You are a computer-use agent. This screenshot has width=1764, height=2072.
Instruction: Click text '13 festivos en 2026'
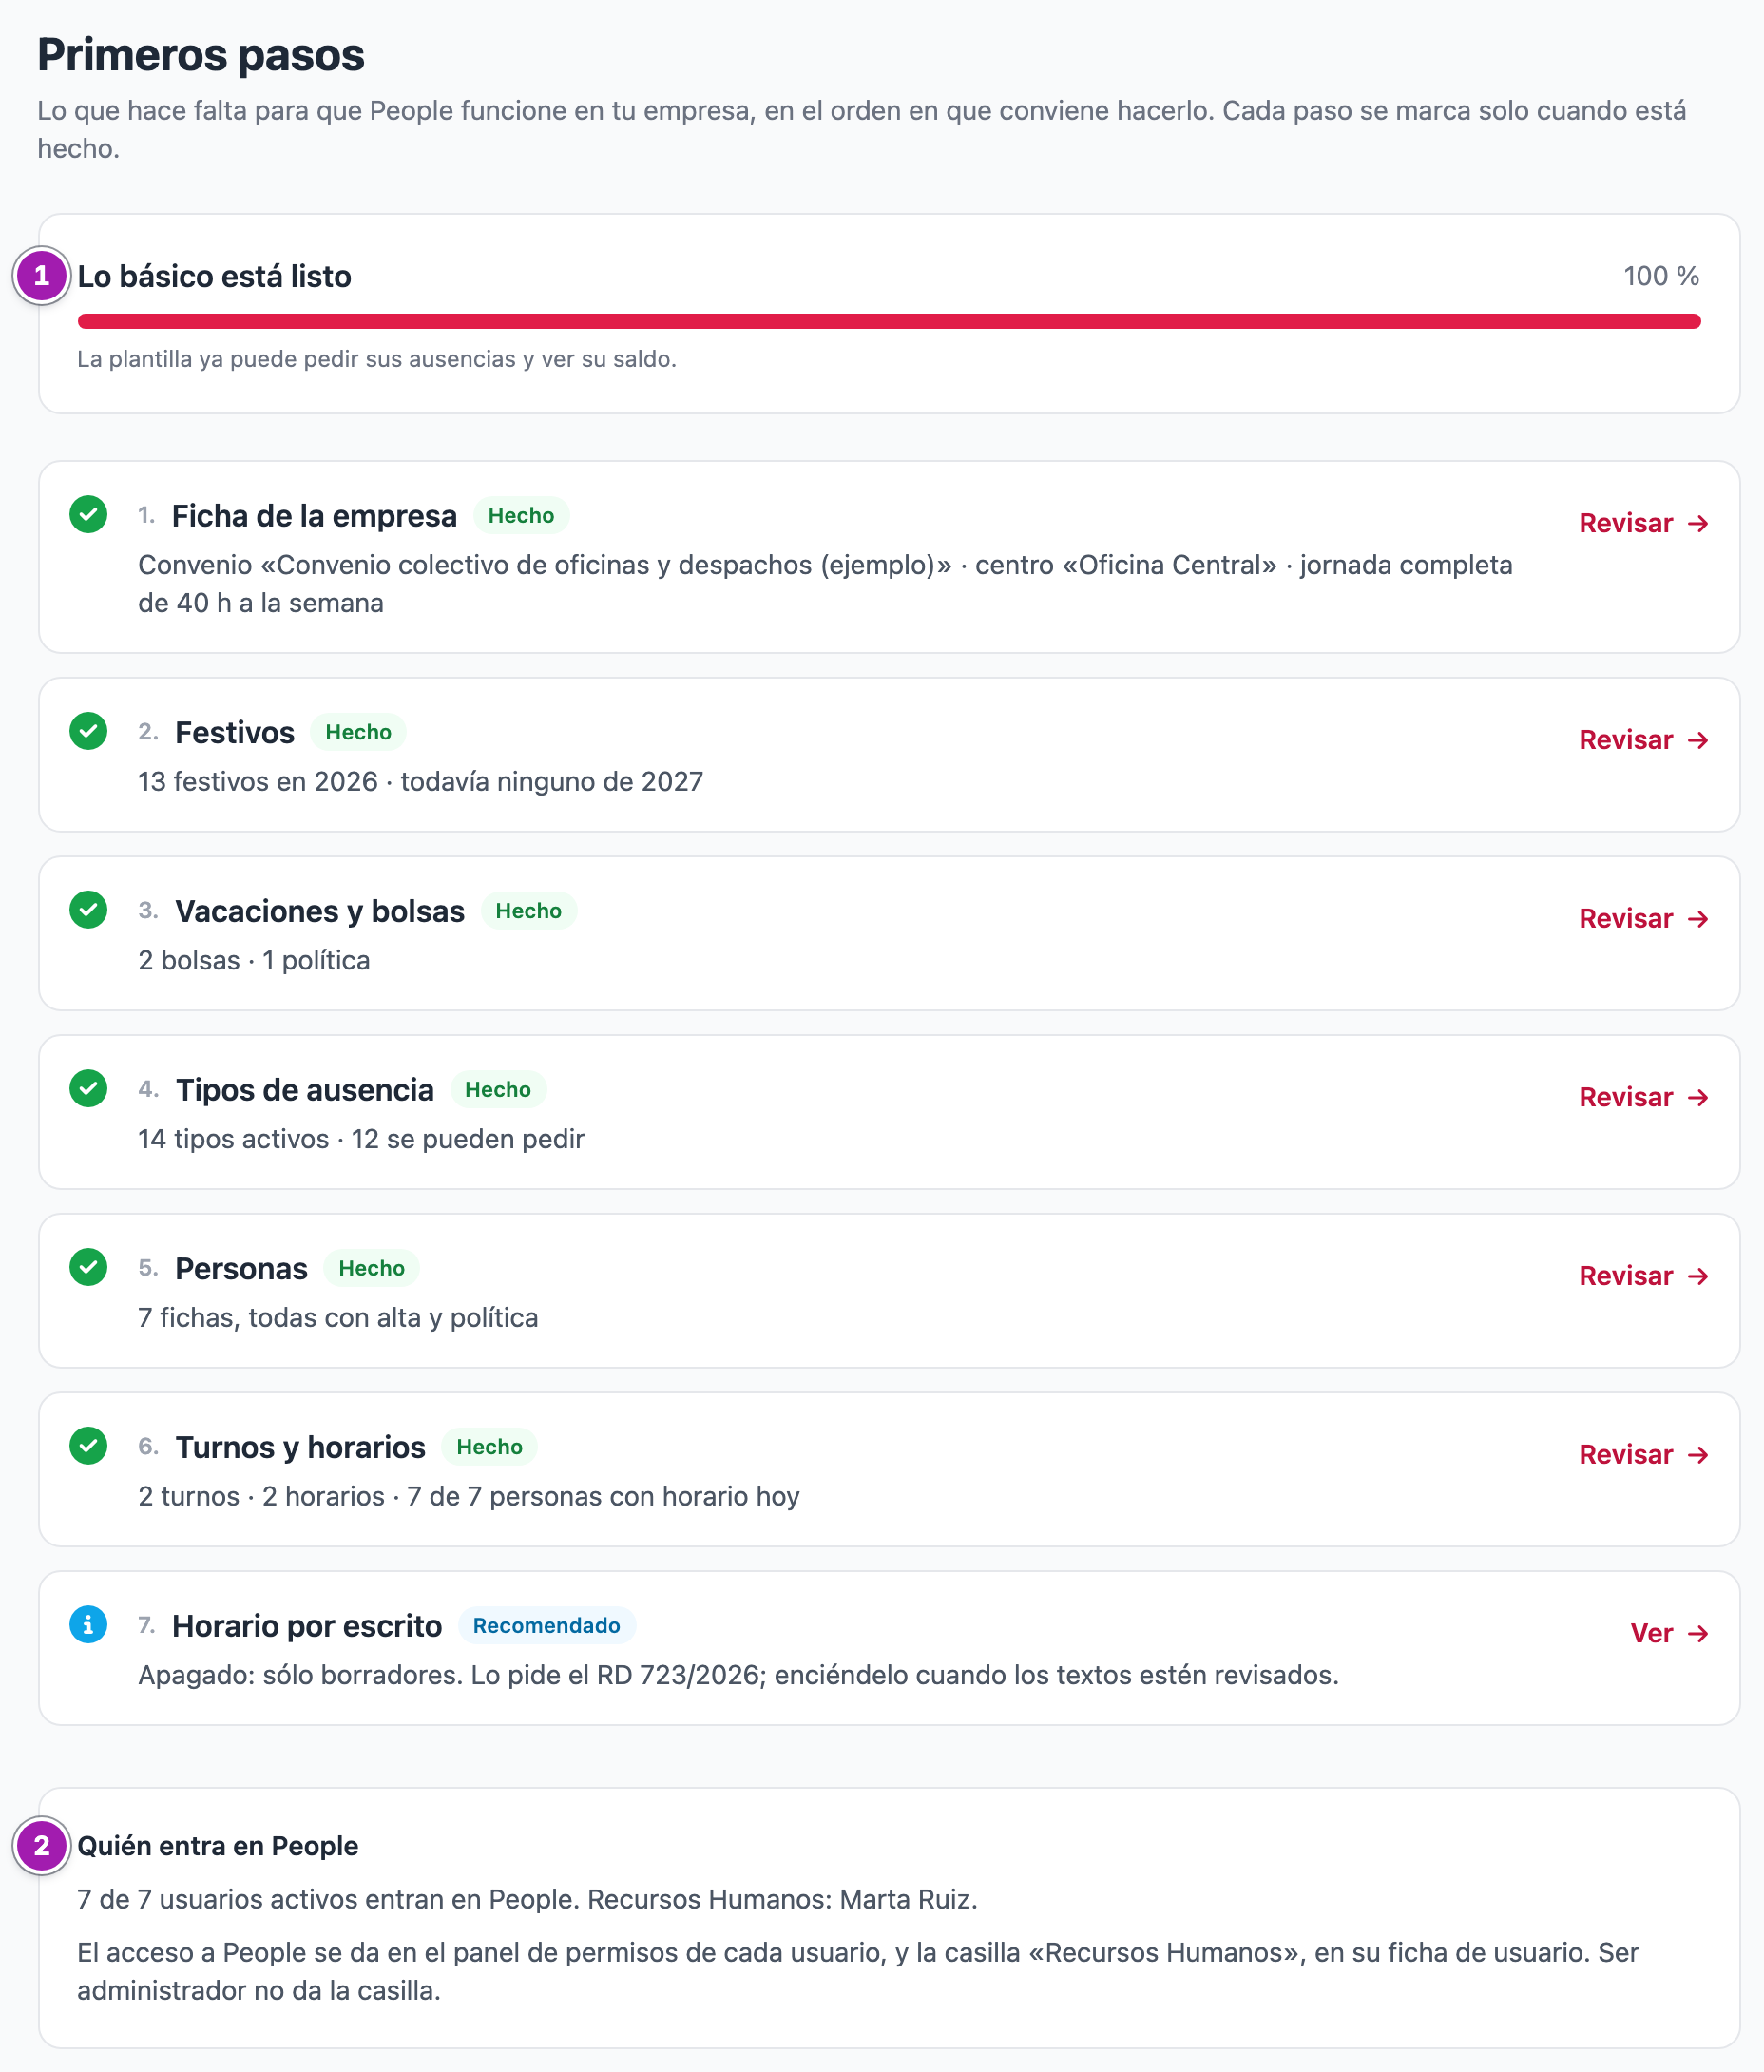(258, 782)
